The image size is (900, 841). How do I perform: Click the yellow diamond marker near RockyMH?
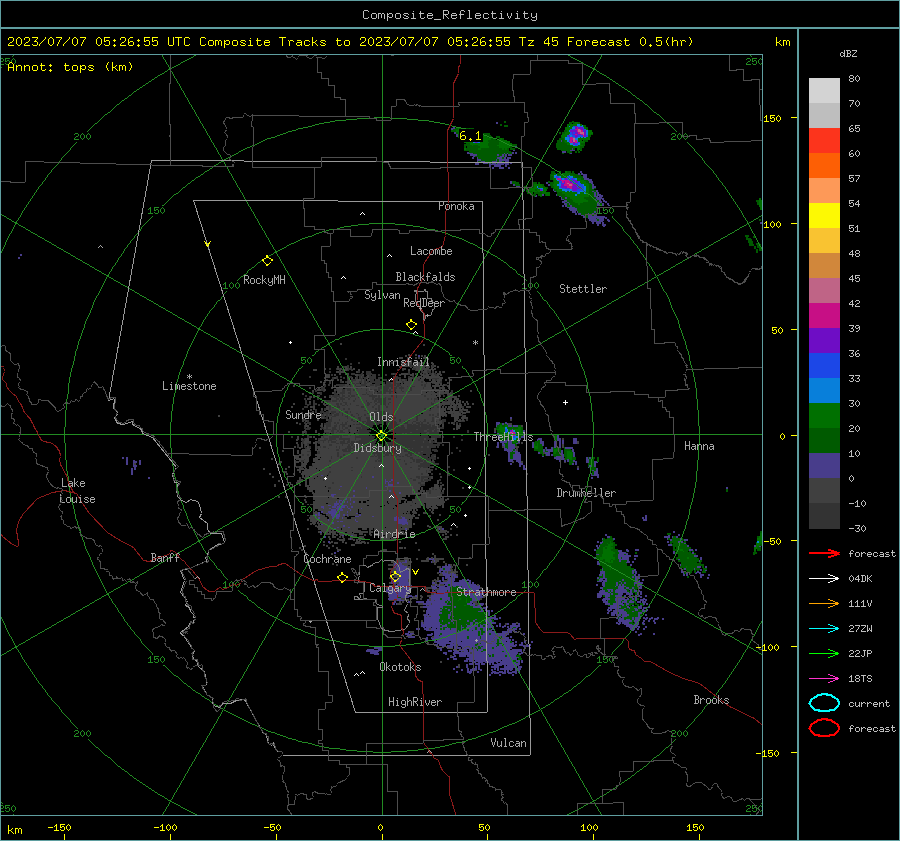(267, 261)
